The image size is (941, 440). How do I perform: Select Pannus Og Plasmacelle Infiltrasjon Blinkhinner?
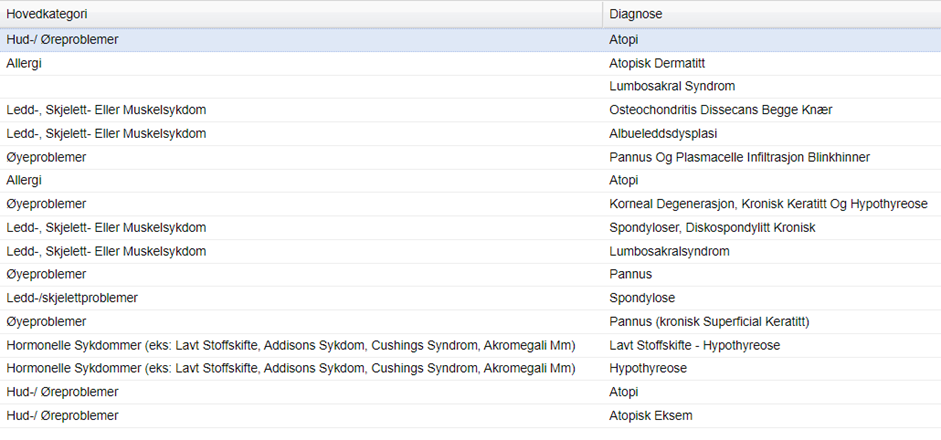coord(739,157)
